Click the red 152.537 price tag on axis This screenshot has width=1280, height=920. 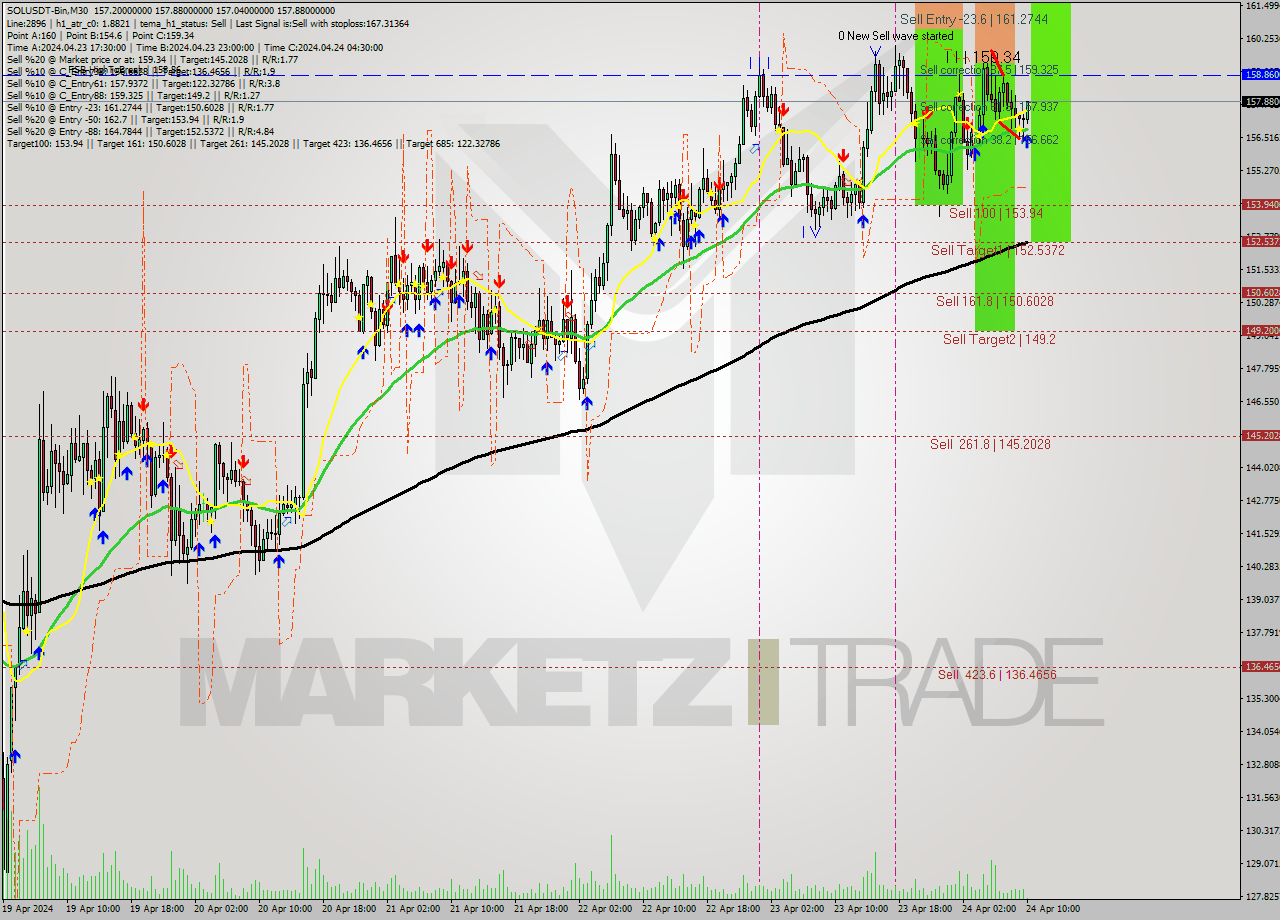pos(1260,242)
